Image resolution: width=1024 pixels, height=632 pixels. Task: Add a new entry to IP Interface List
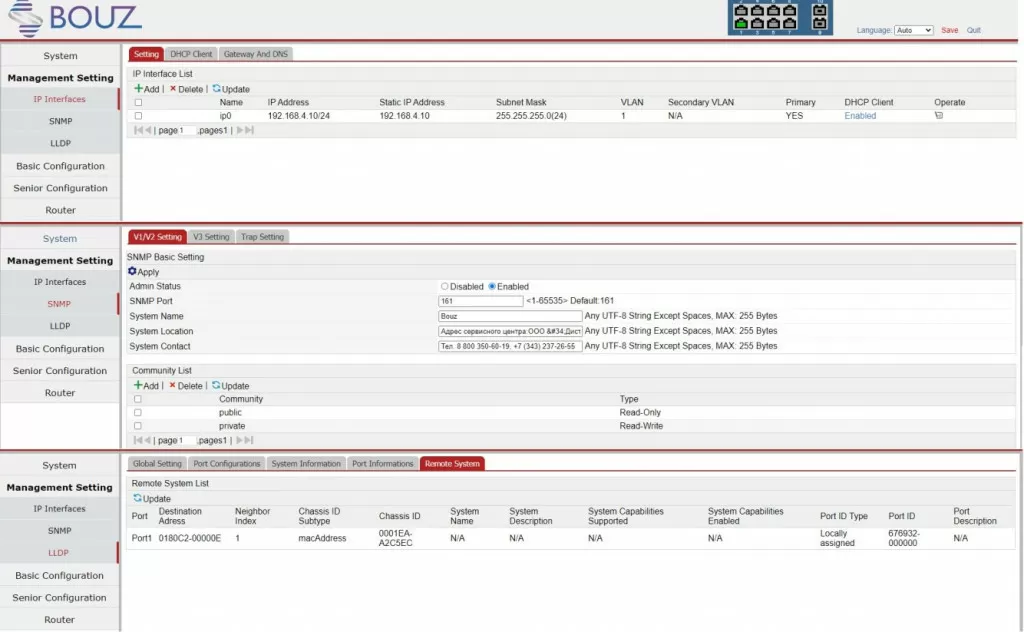[x=146, y=89]
